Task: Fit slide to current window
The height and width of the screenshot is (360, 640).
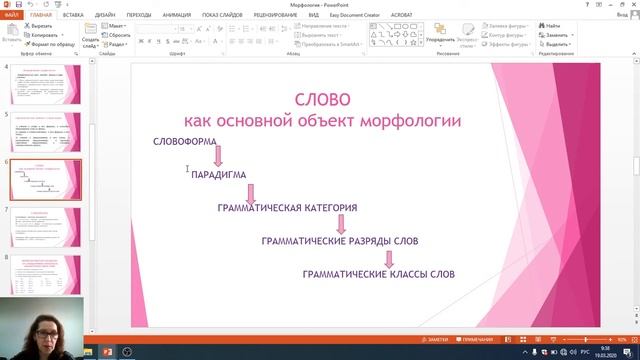Action: (x=634, y=340)
